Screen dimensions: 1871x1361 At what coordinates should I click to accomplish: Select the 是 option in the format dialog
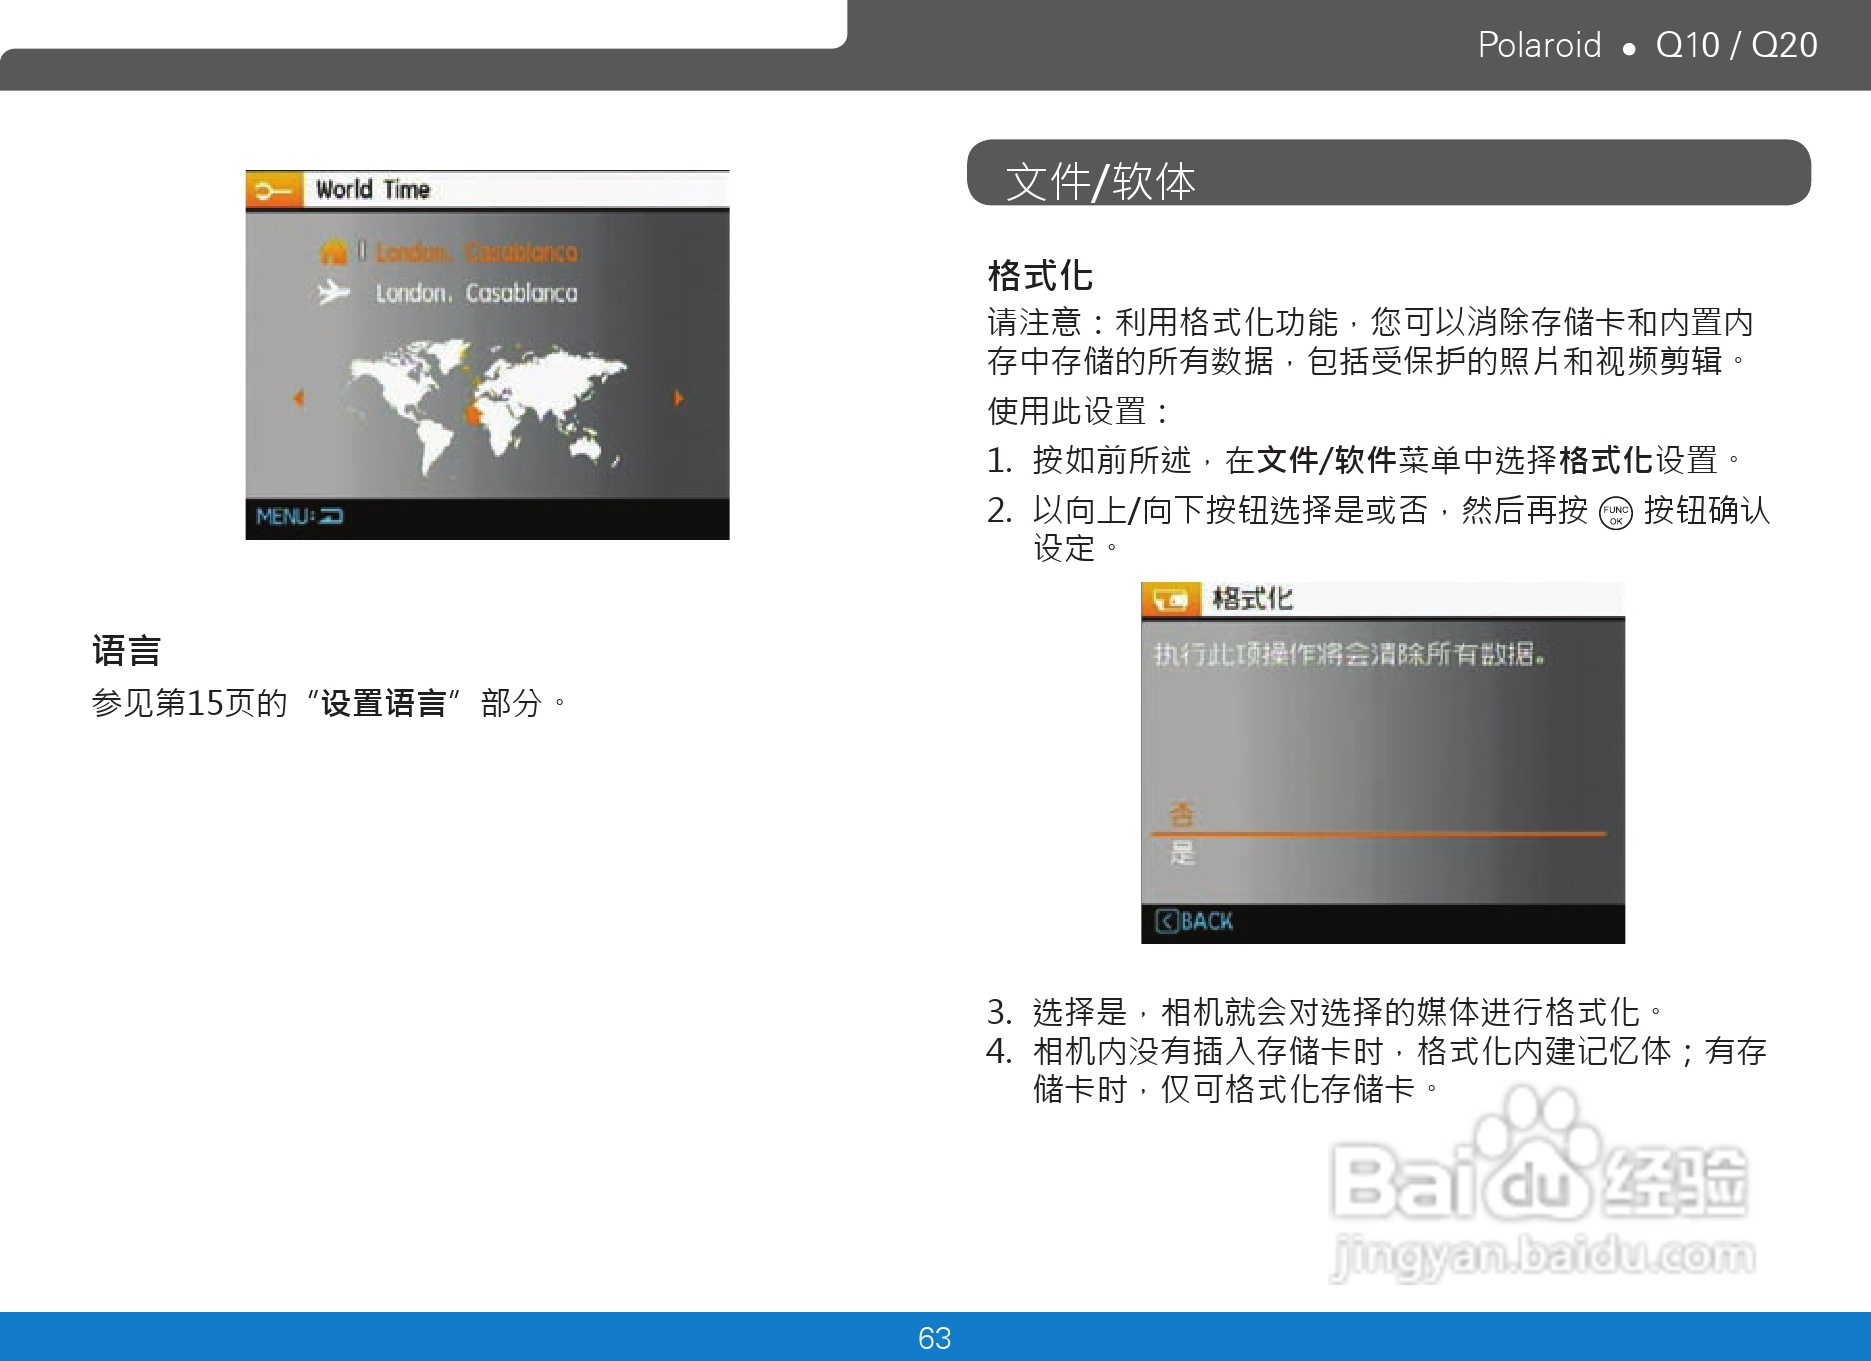coord(1182,853)
